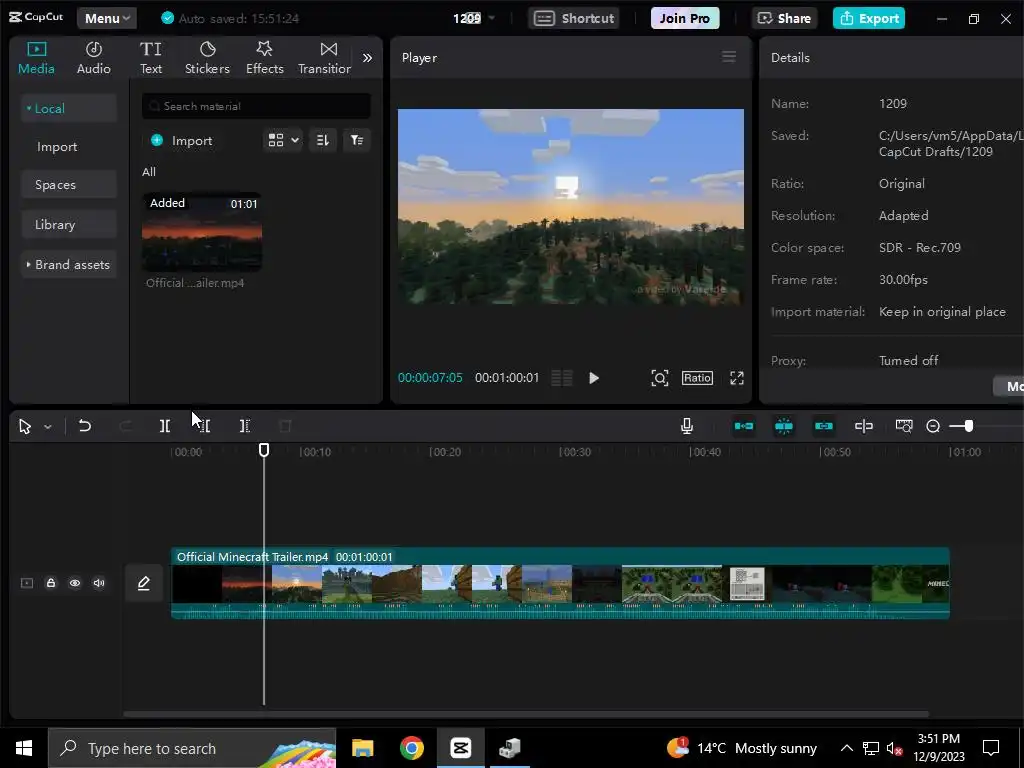1024x768 pixels.
Task: Toggle linkage option in timeline
Action: tap(824, 426)
